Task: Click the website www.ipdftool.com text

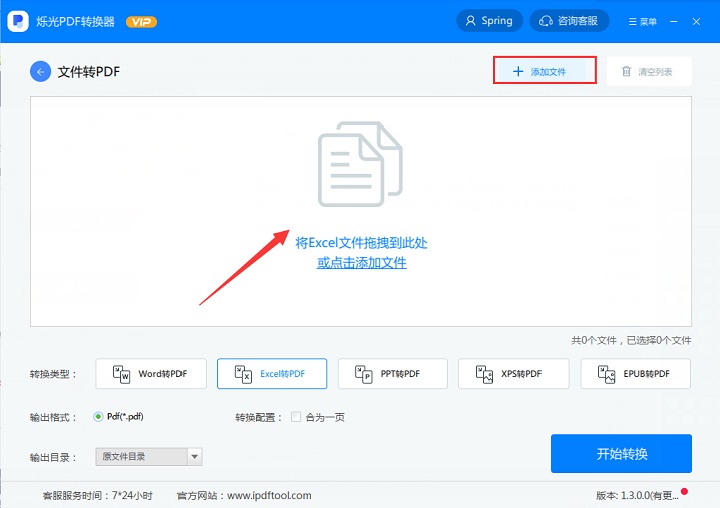Action: click(x=269, y=496)
